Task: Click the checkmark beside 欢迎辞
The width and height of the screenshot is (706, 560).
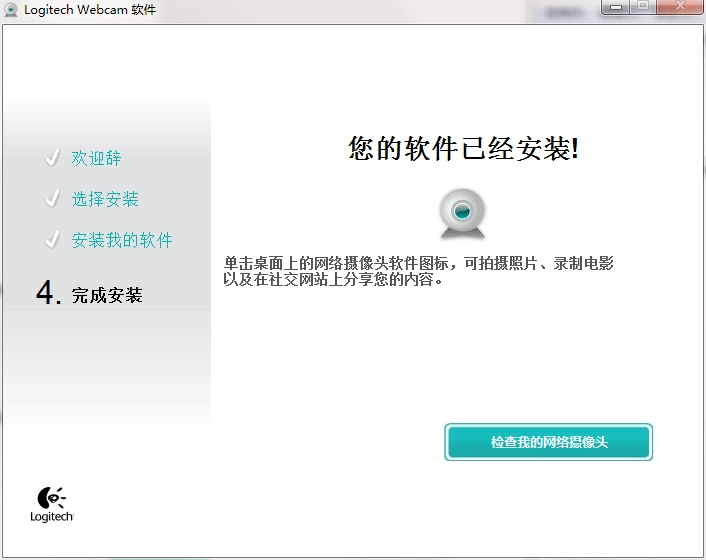Action: [x=53, y=158]
